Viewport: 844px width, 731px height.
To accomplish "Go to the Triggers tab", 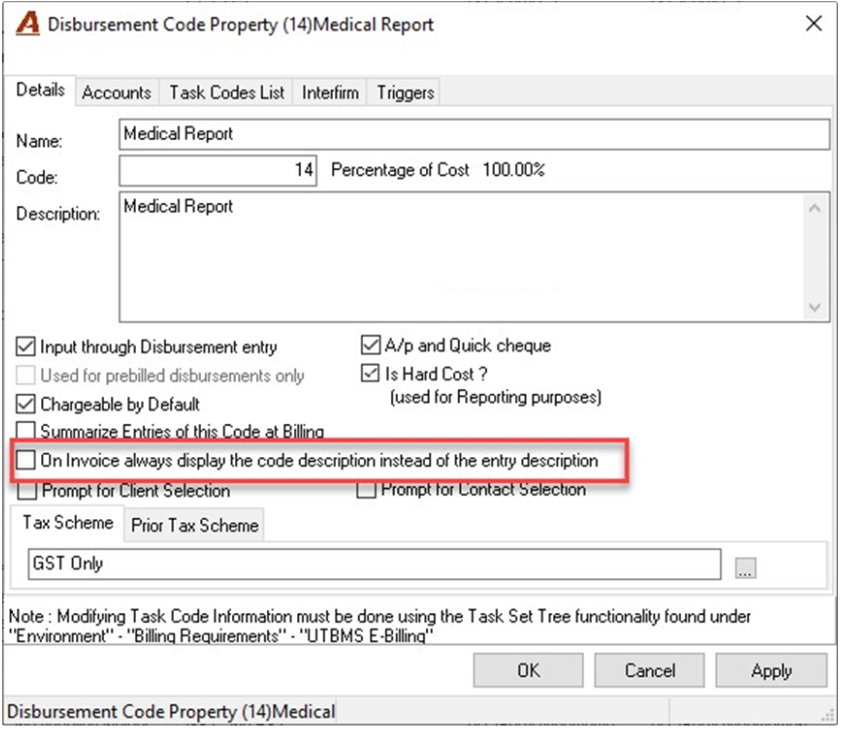I will pyautogui.click(x=405, y=93).
